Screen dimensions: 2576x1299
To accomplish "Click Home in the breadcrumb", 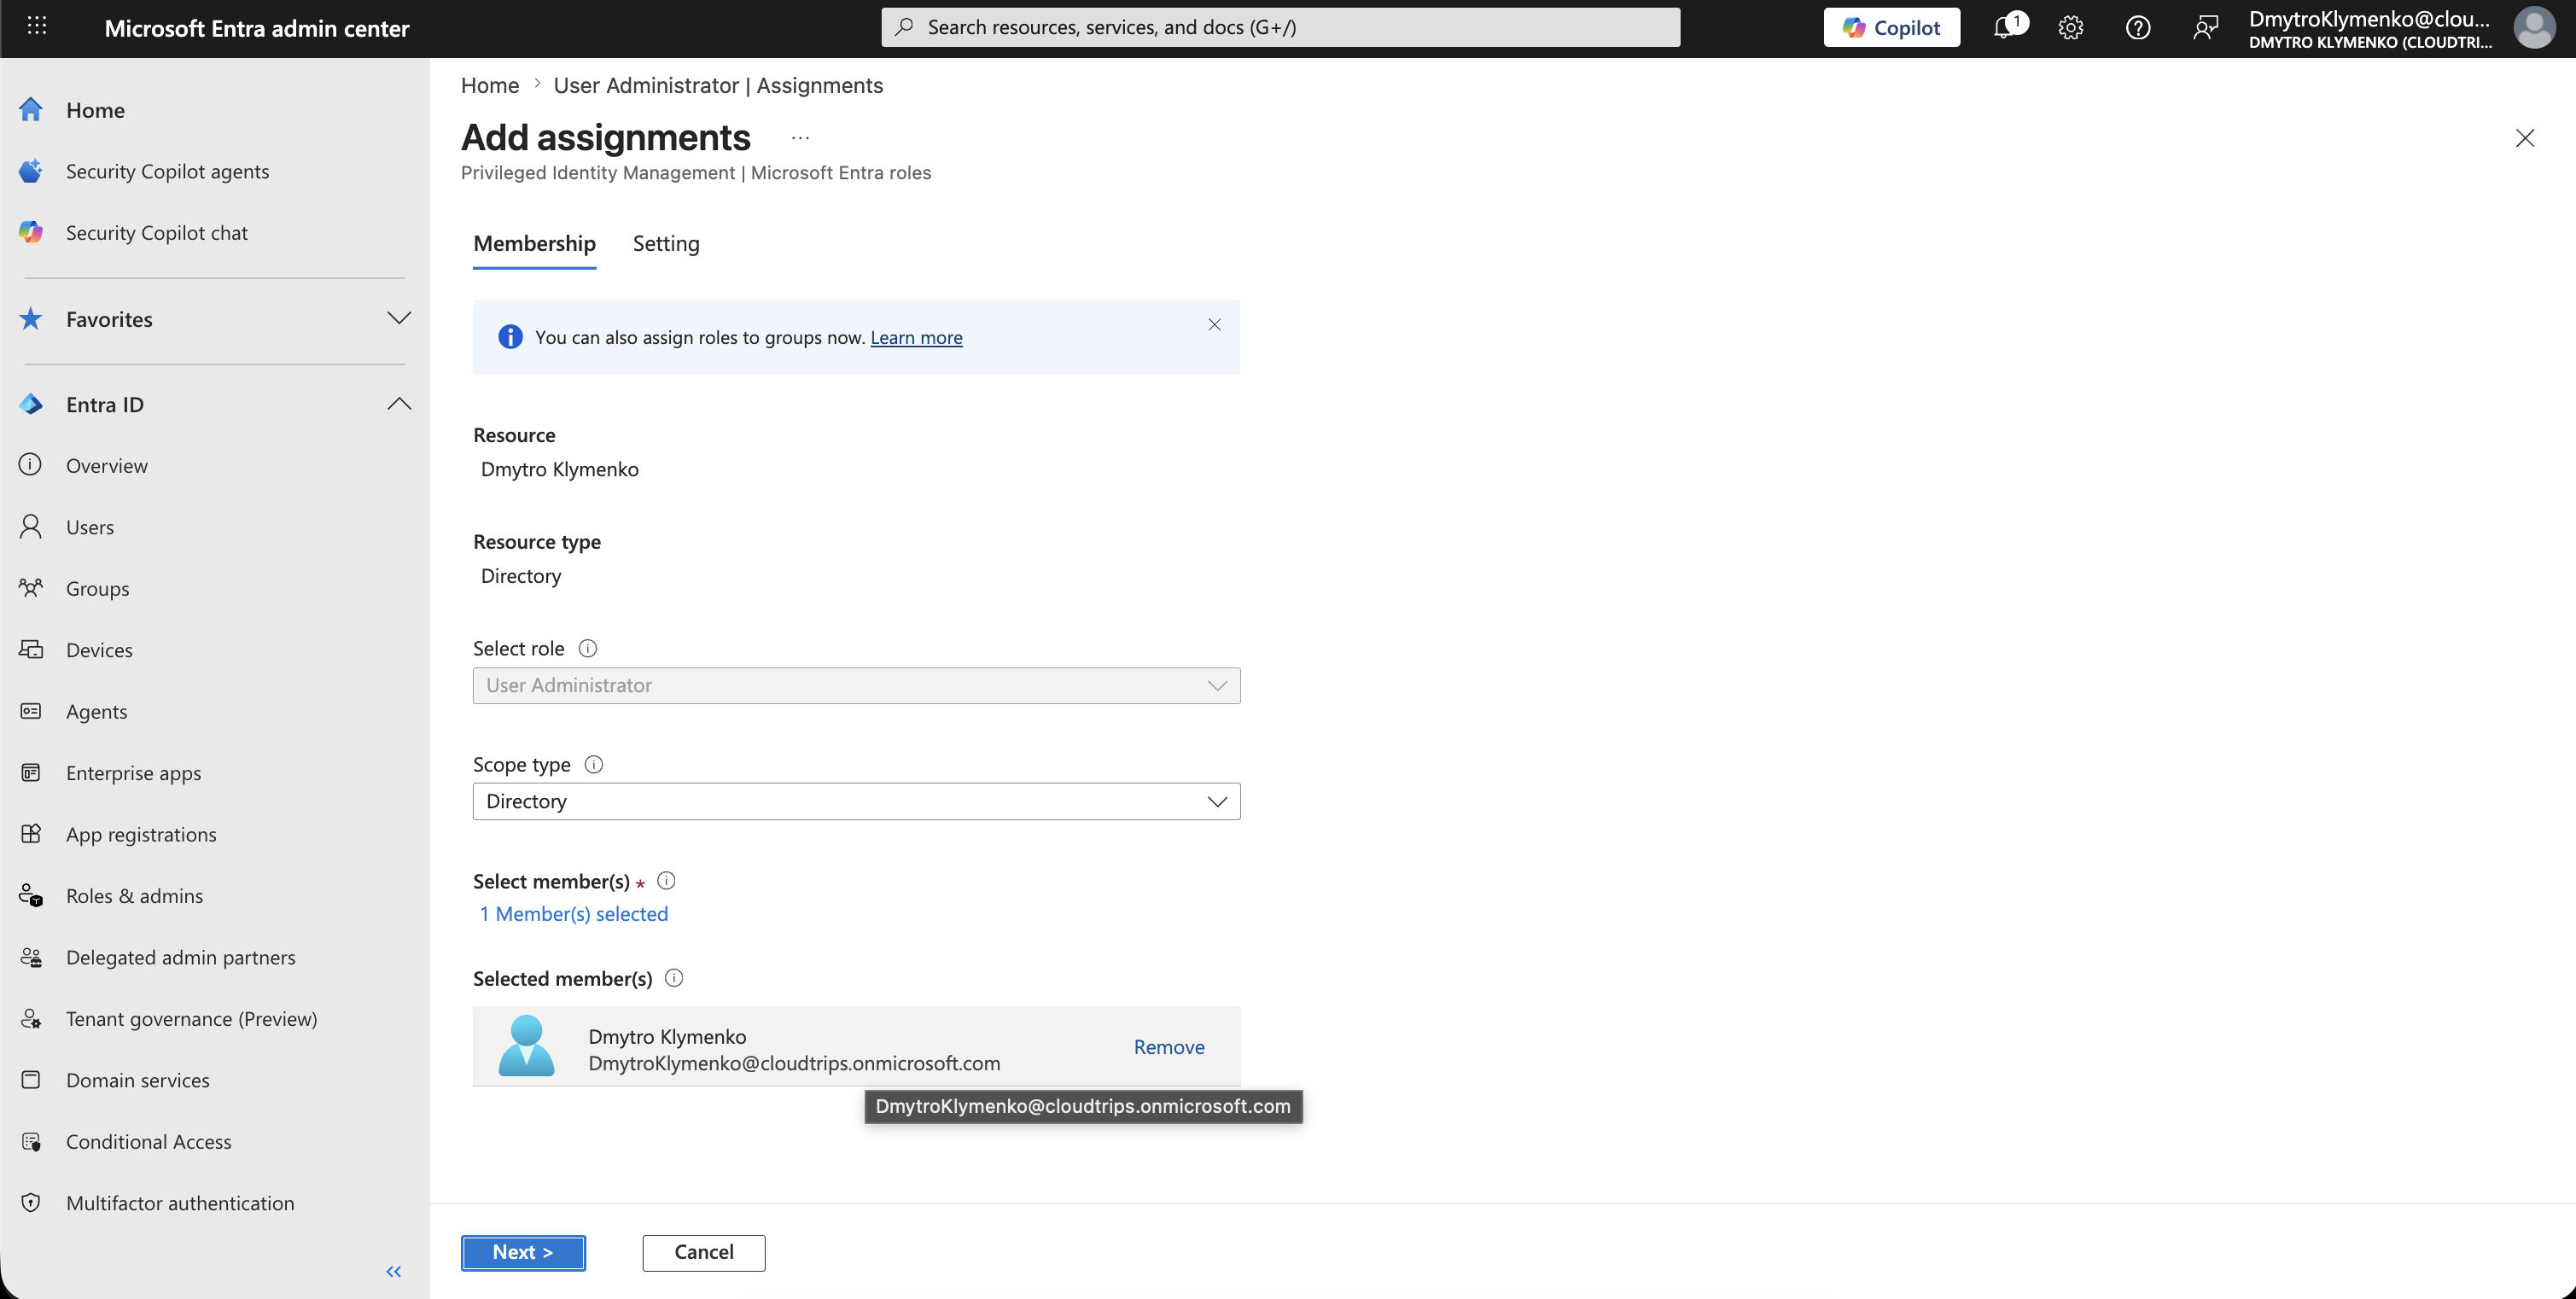I will point(490,85).
